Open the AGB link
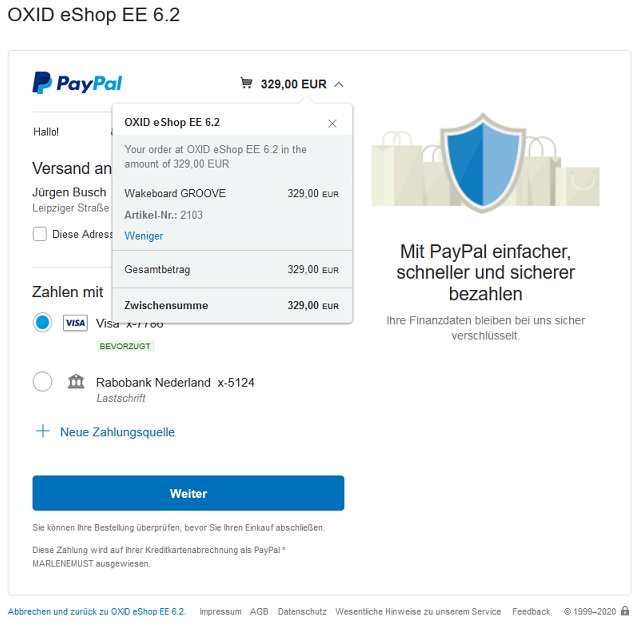Image resolution: width=639 pixels, height=623 pixels. [259, 612]
